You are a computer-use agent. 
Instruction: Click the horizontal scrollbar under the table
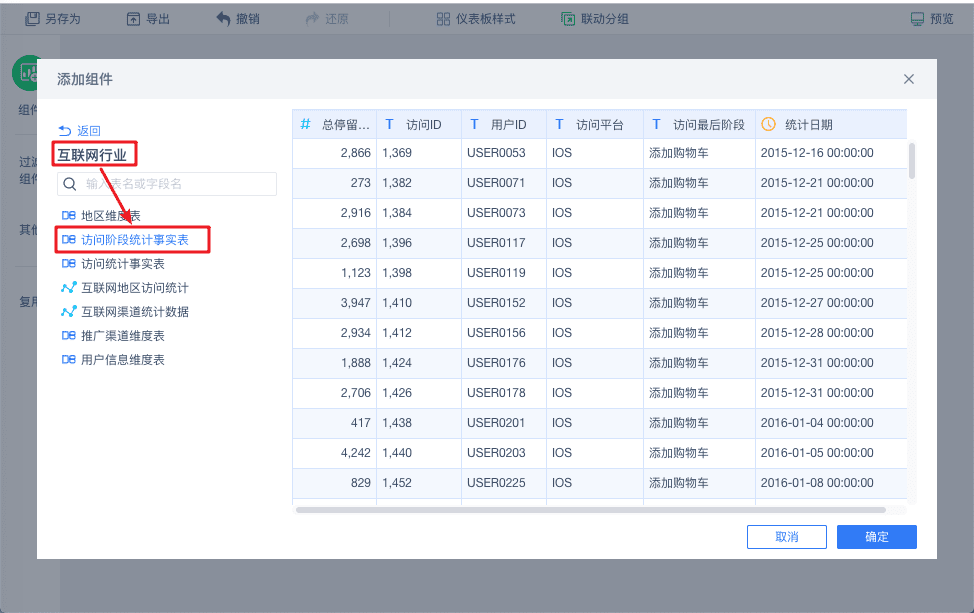pyautogui.click(x=591, y=510)
